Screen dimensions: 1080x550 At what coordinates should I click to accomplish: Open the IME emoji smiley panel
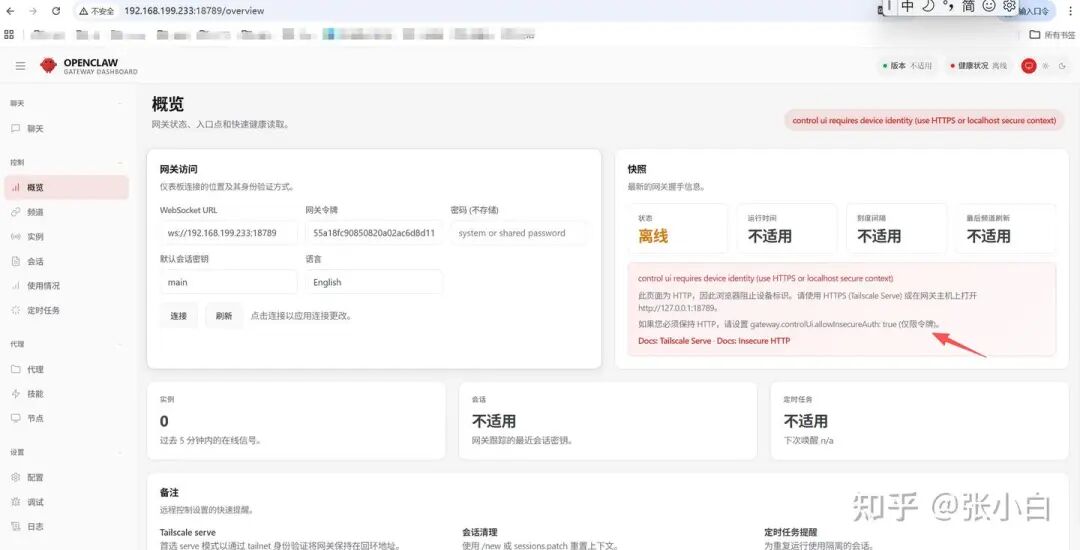[x=988, y=6]
